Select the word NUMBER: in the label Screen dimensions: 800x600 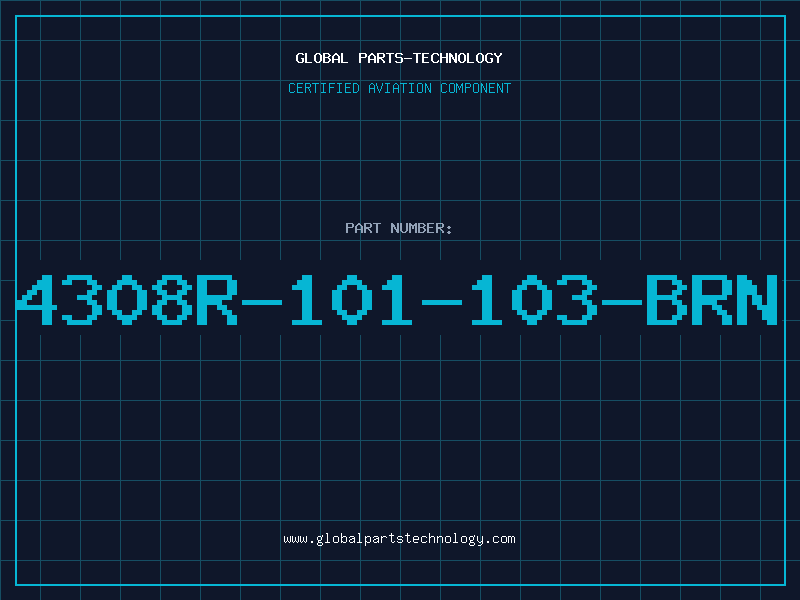(421, 228)
